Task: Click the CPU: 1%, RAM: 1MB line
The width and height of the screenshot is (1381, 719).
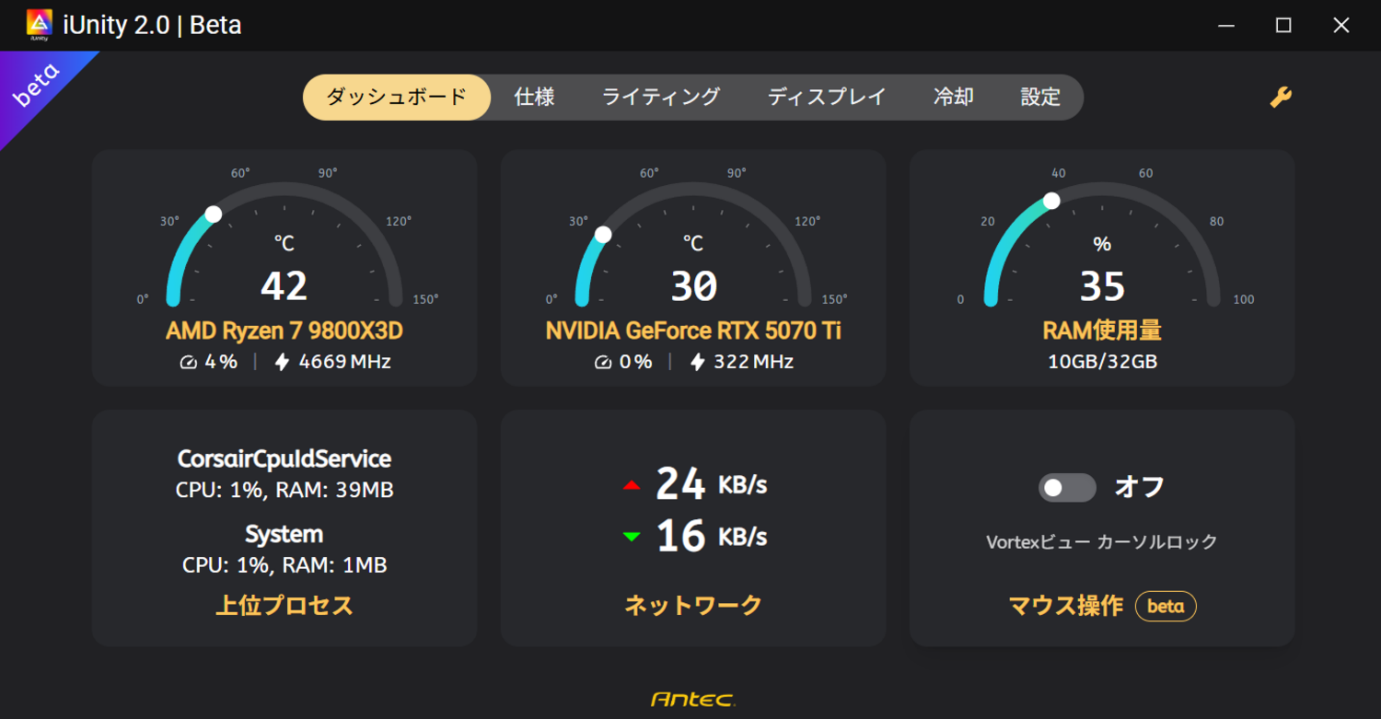Action: [x=284, y=565]
